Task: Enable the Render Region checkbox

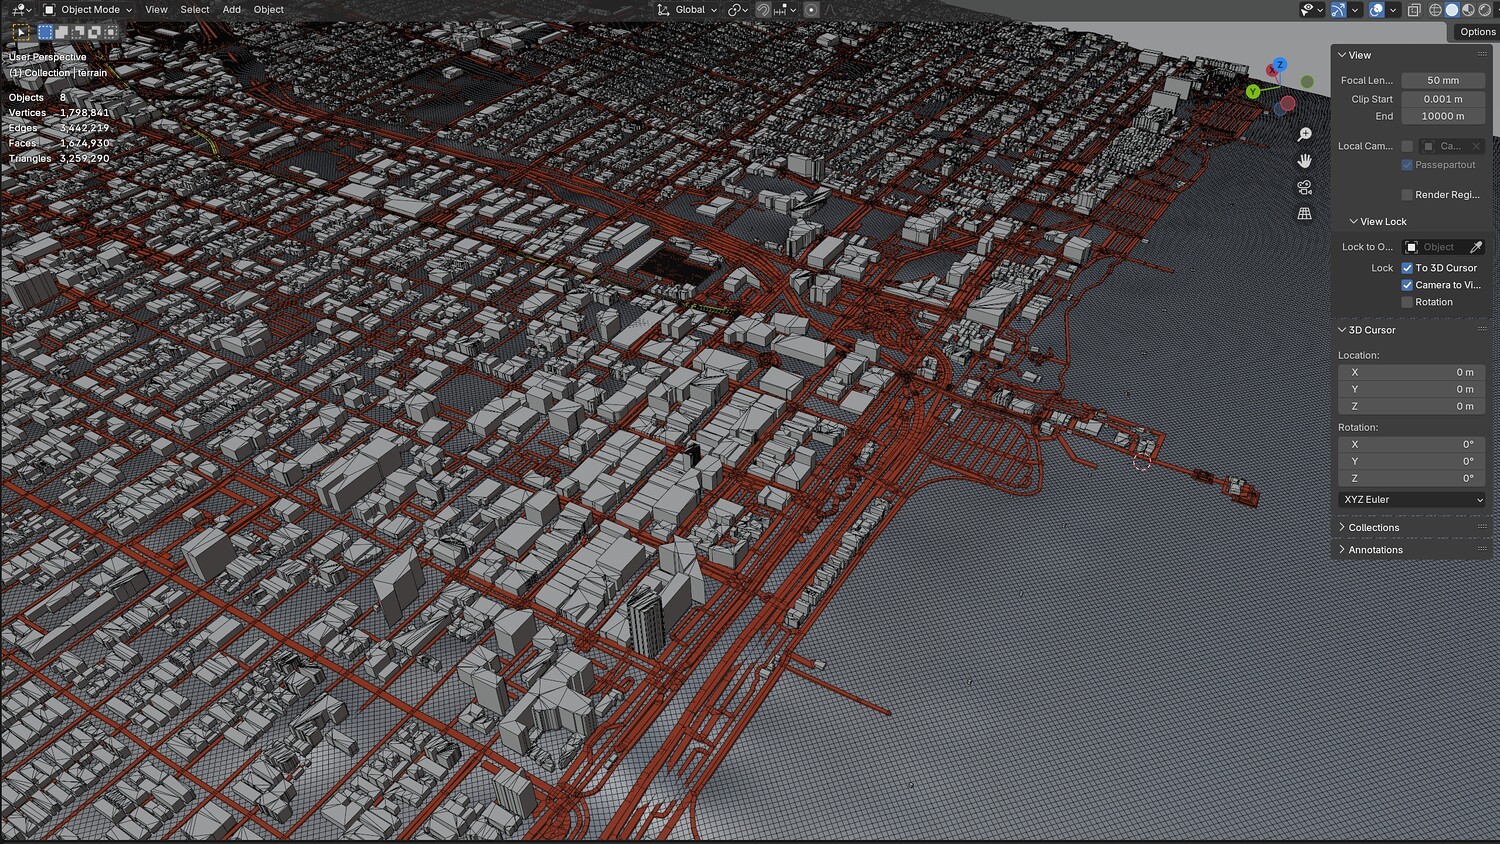Action: tap(1407, 195)
